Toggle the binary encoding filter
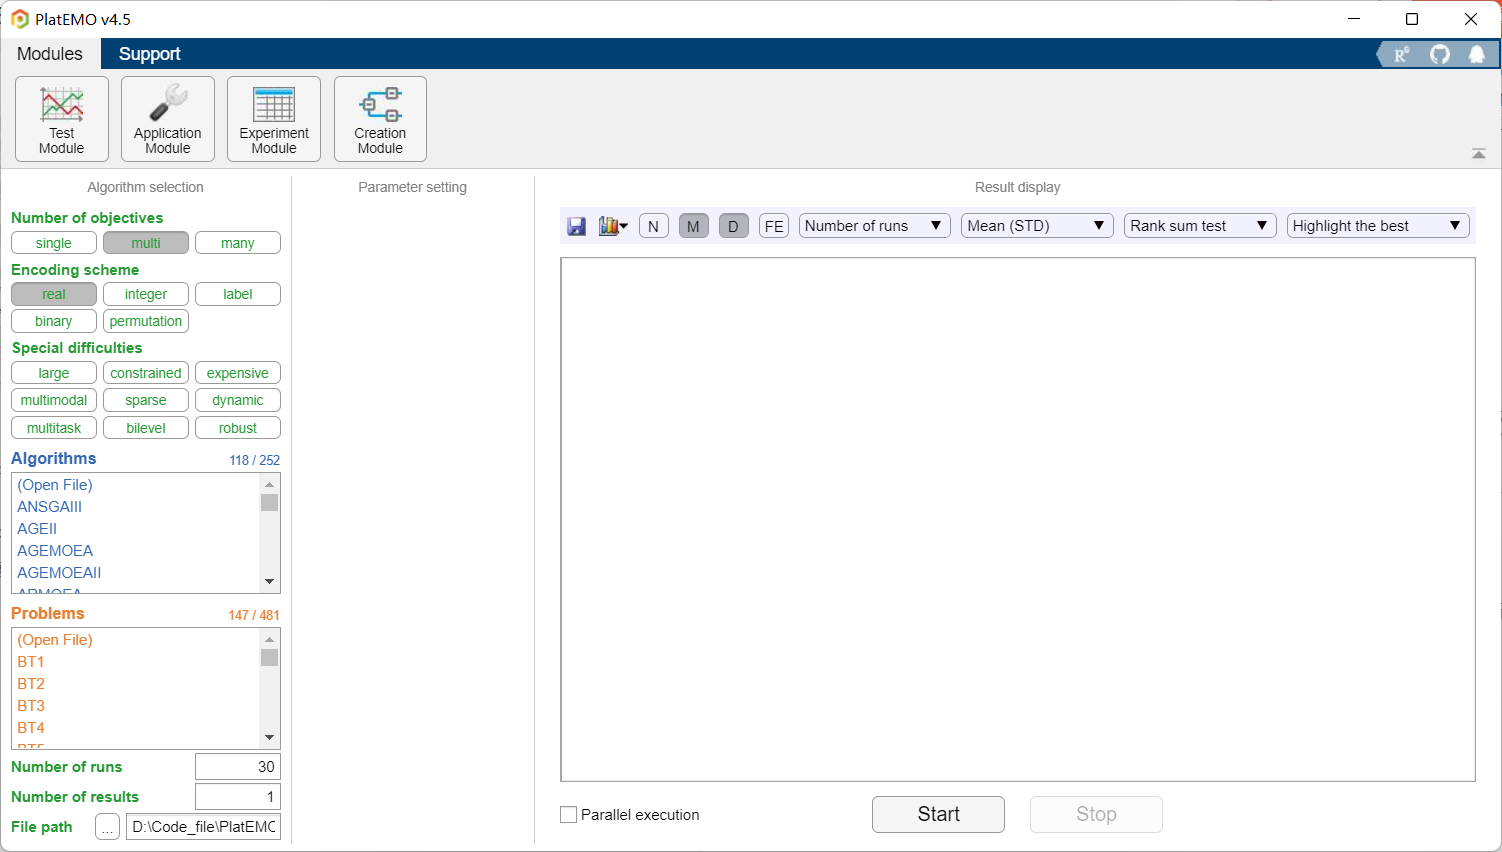The image size is (1502, 852). pos(54,321)
